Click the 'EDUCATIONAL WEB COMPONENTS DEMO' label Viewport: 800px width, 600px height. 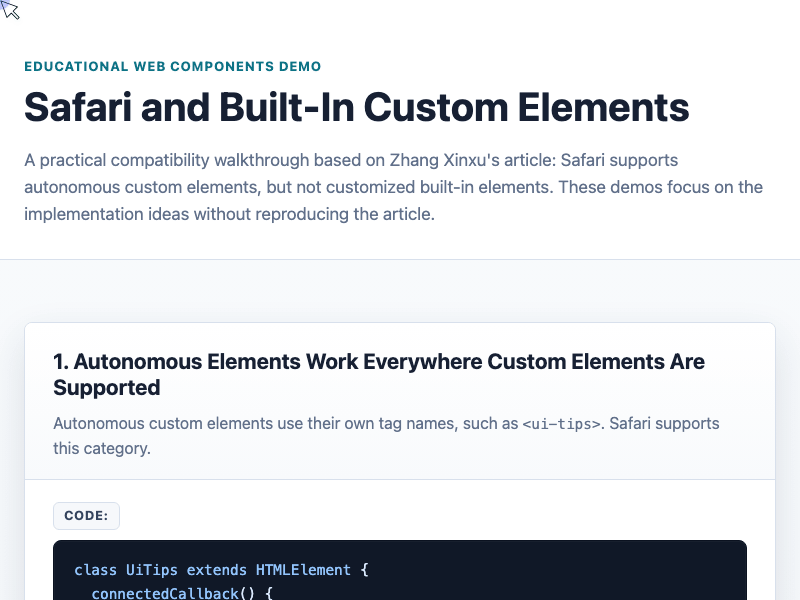coord(172,66)
